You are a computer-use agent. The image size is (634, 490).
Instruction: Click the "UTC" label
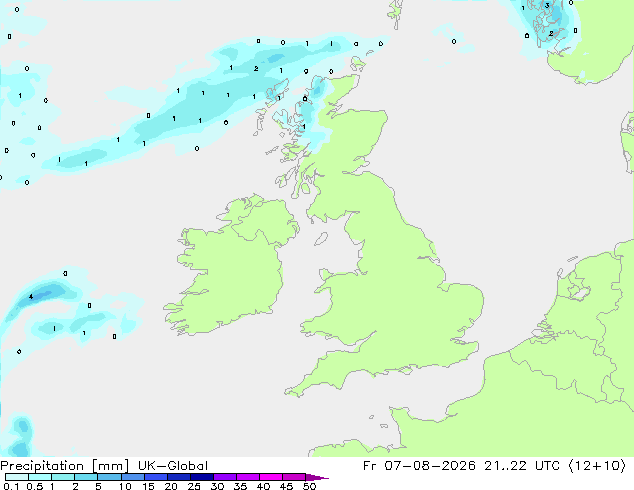[x=547, y=466]
